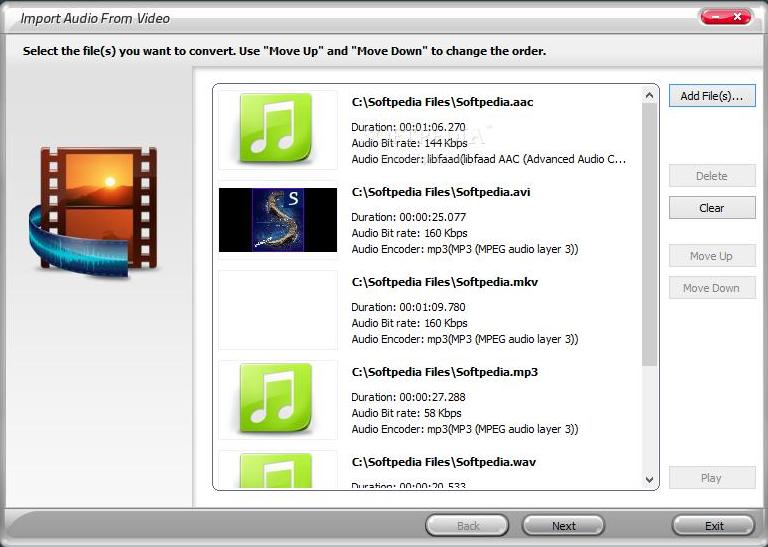
Task: Click Duration: 00:01:06.270 text
Action: (x=408, y=127)
